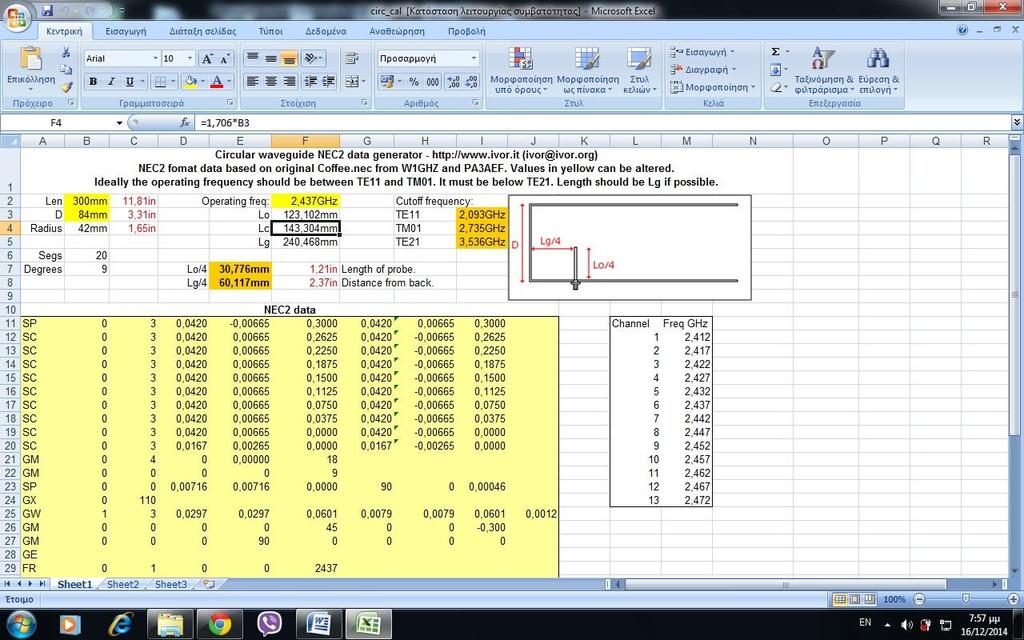Open the Αναθεώρηση review tab
Image resolution: width=1024 pixels, height=640 pixels.
tap(397, 31)
